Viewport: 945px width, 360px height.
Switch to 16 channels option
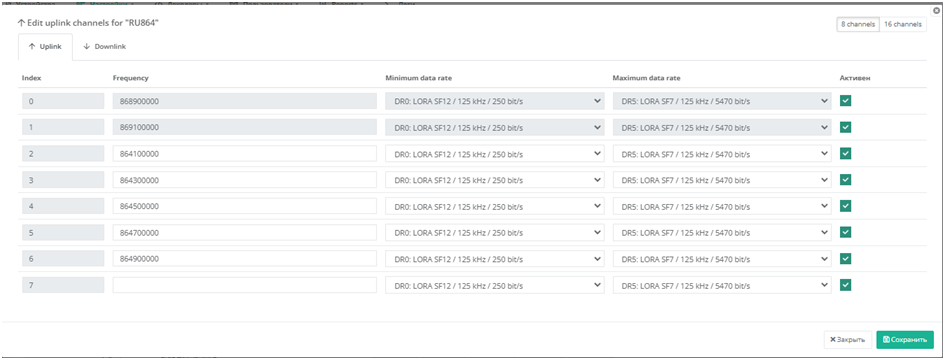pos(903,25)
